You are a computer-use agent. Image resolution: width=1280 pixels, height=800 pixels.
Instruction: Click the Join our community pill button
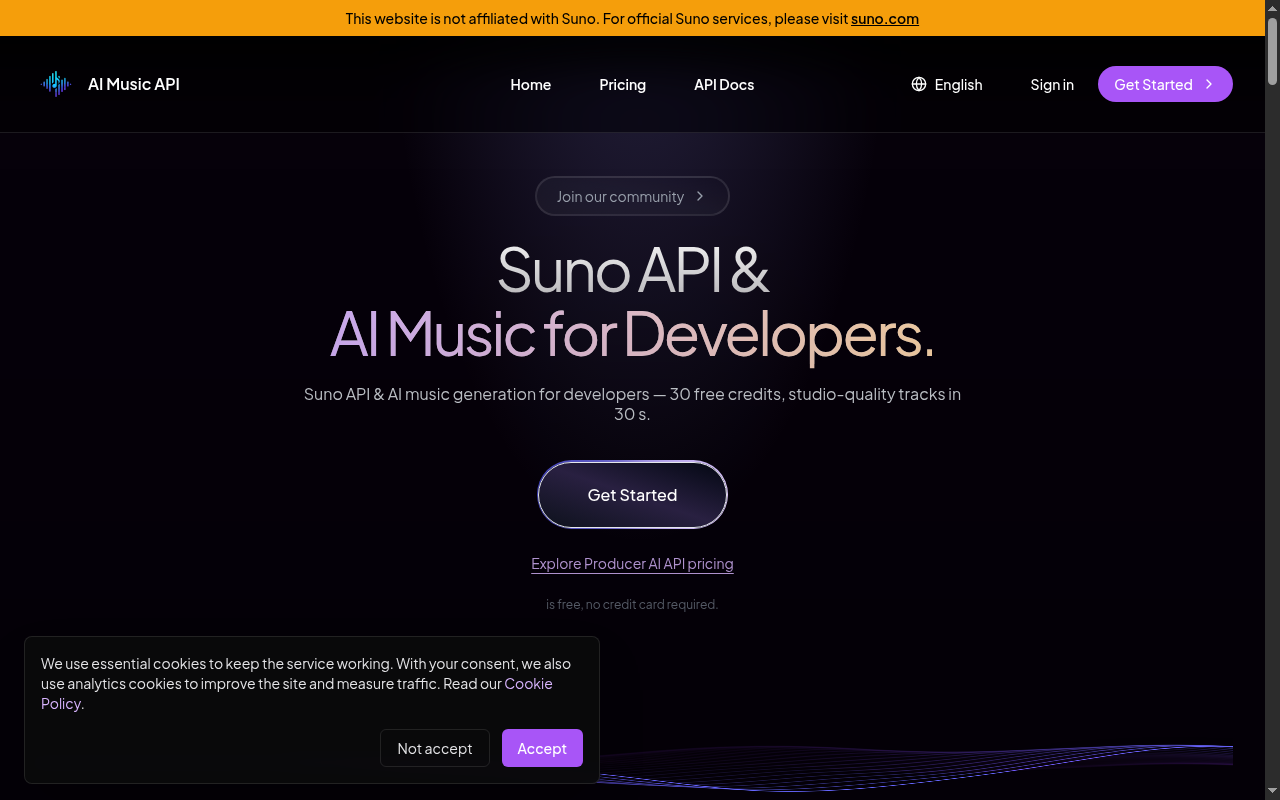point(632,196)
